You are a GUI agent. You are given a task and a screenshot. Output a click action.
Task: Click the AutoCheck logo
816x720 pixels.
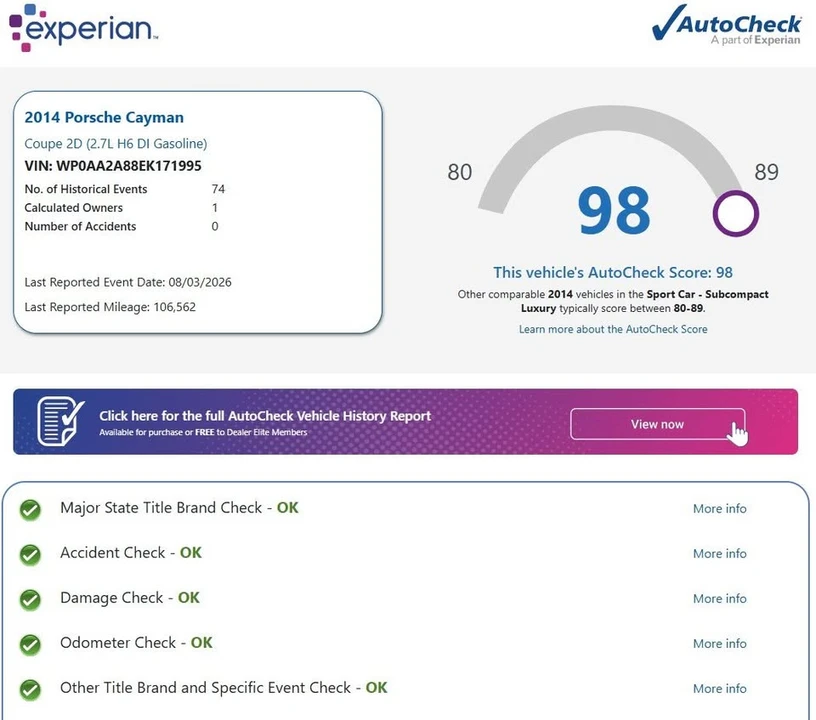tap(726, 25)
